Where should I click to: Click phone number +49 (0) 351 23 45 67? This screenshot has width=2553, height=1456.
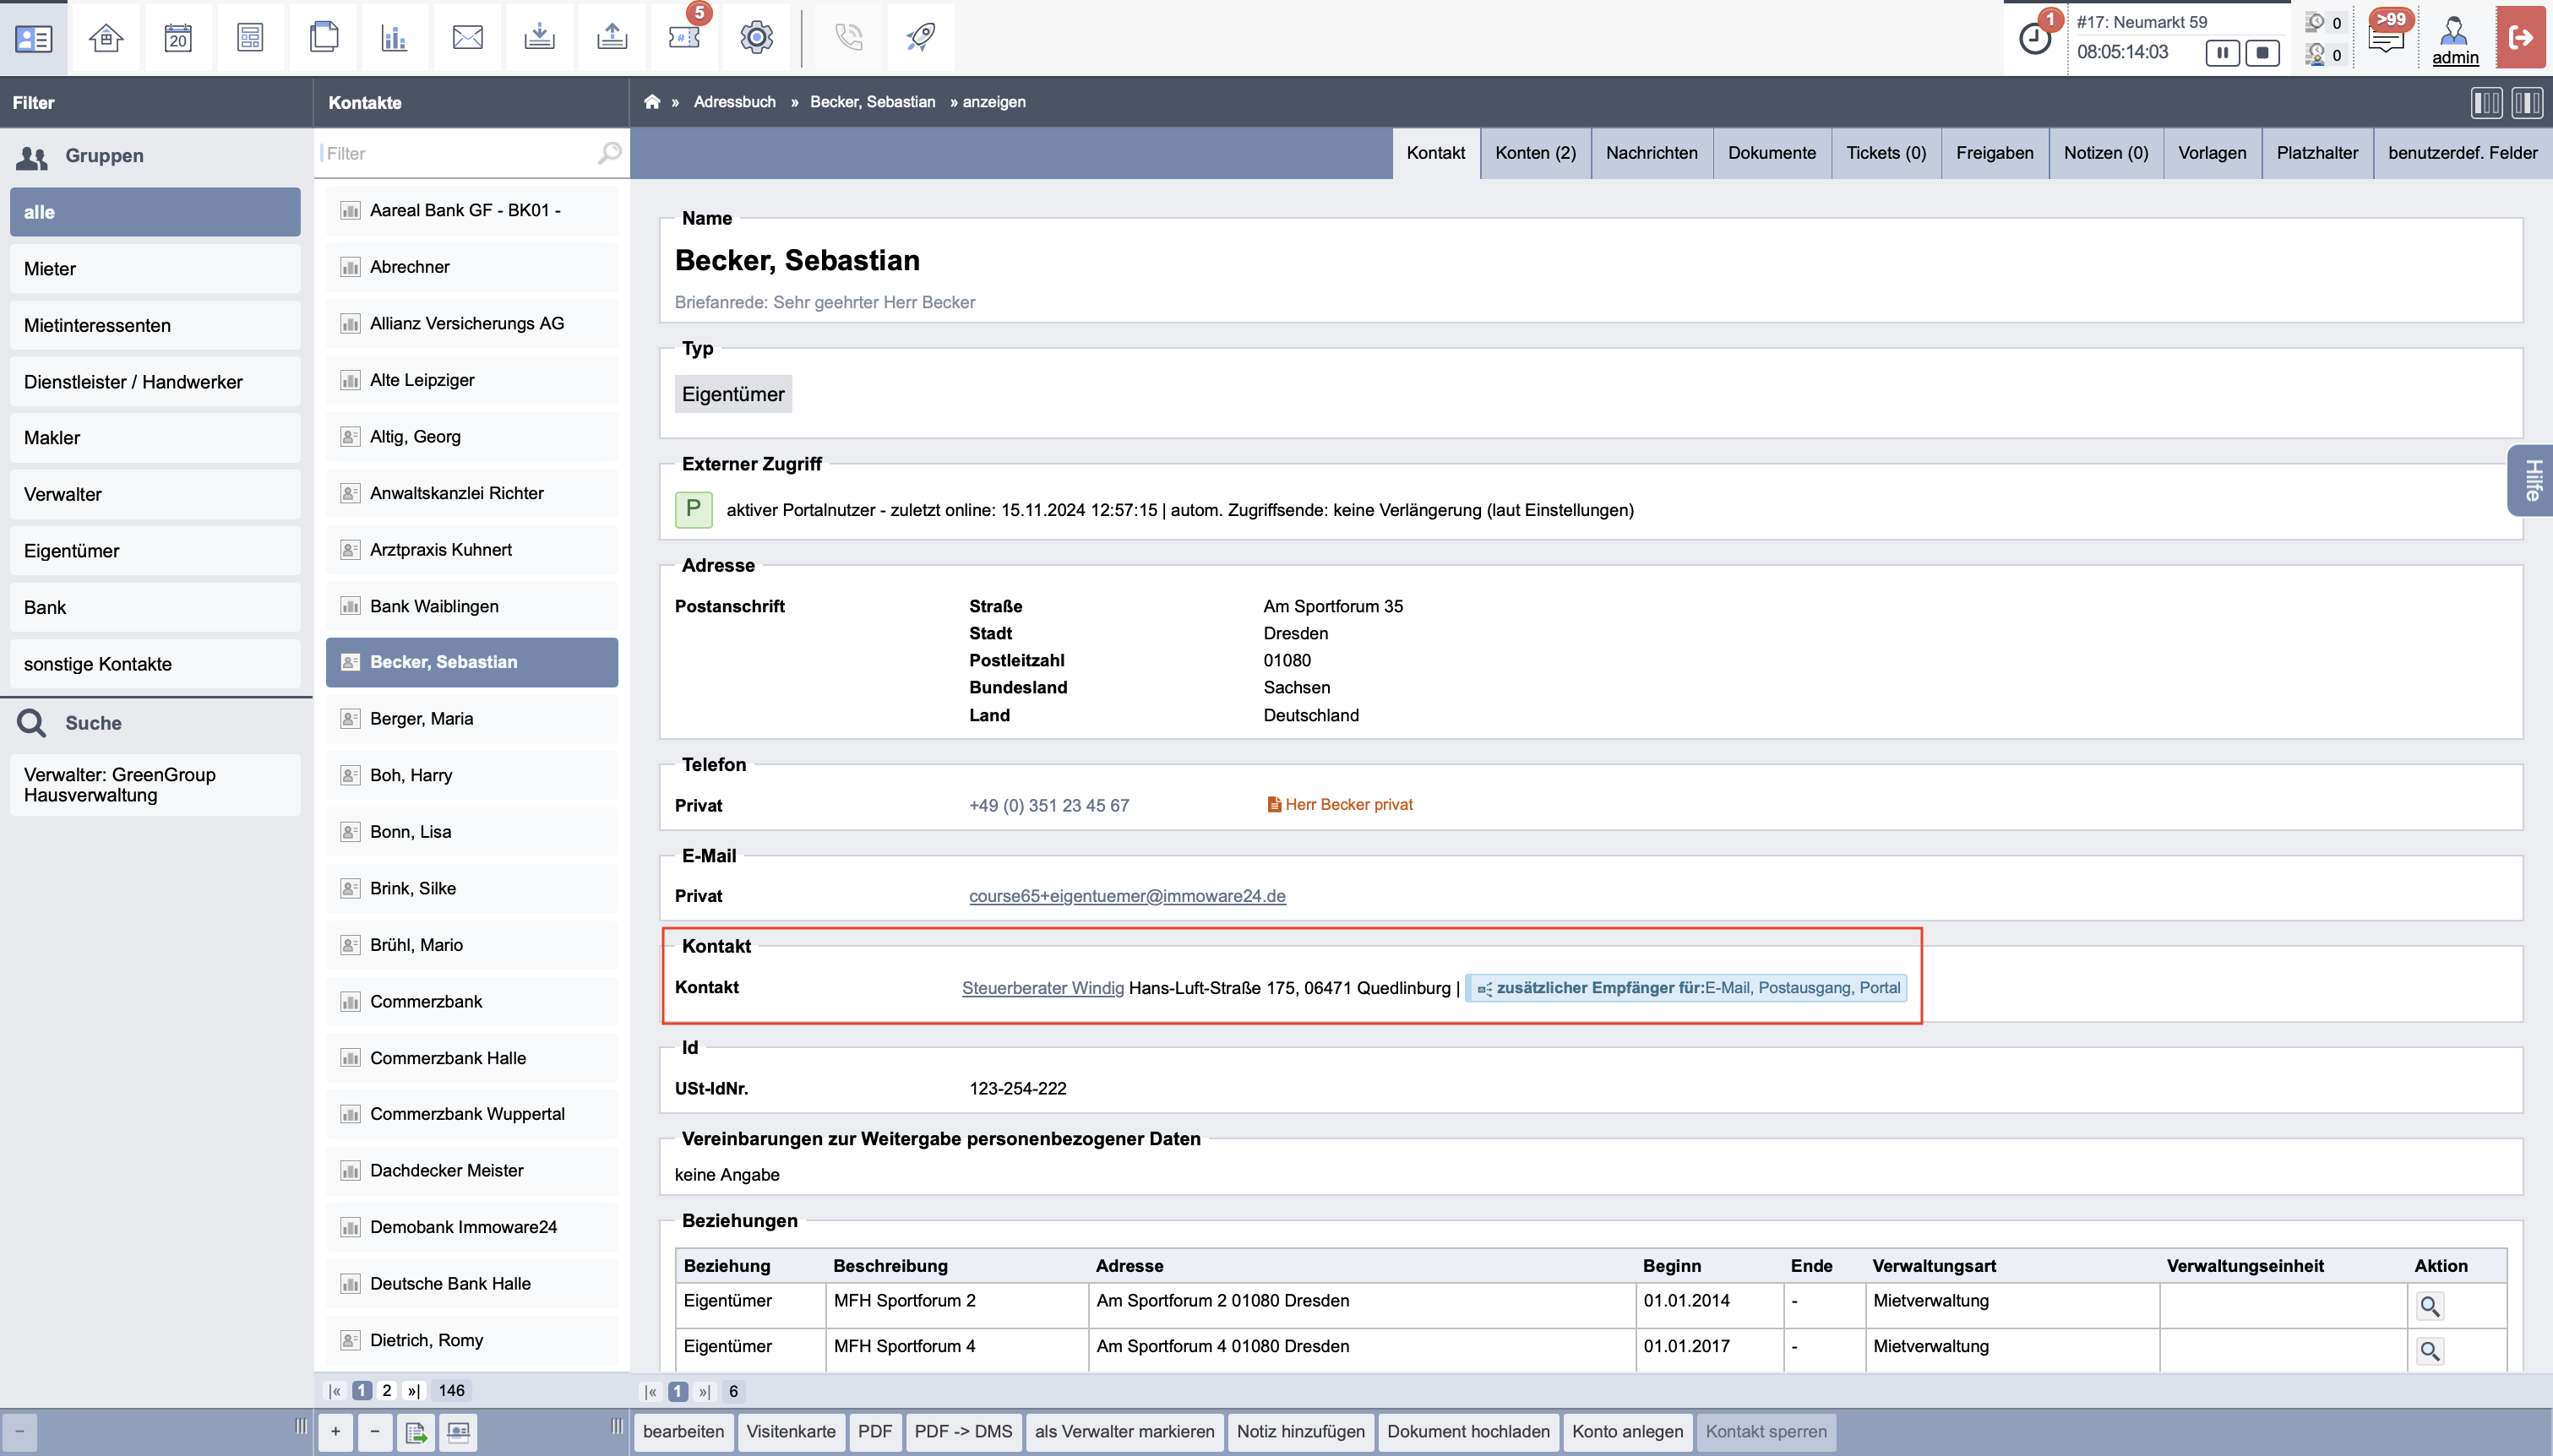click(x=1048, y=805)
